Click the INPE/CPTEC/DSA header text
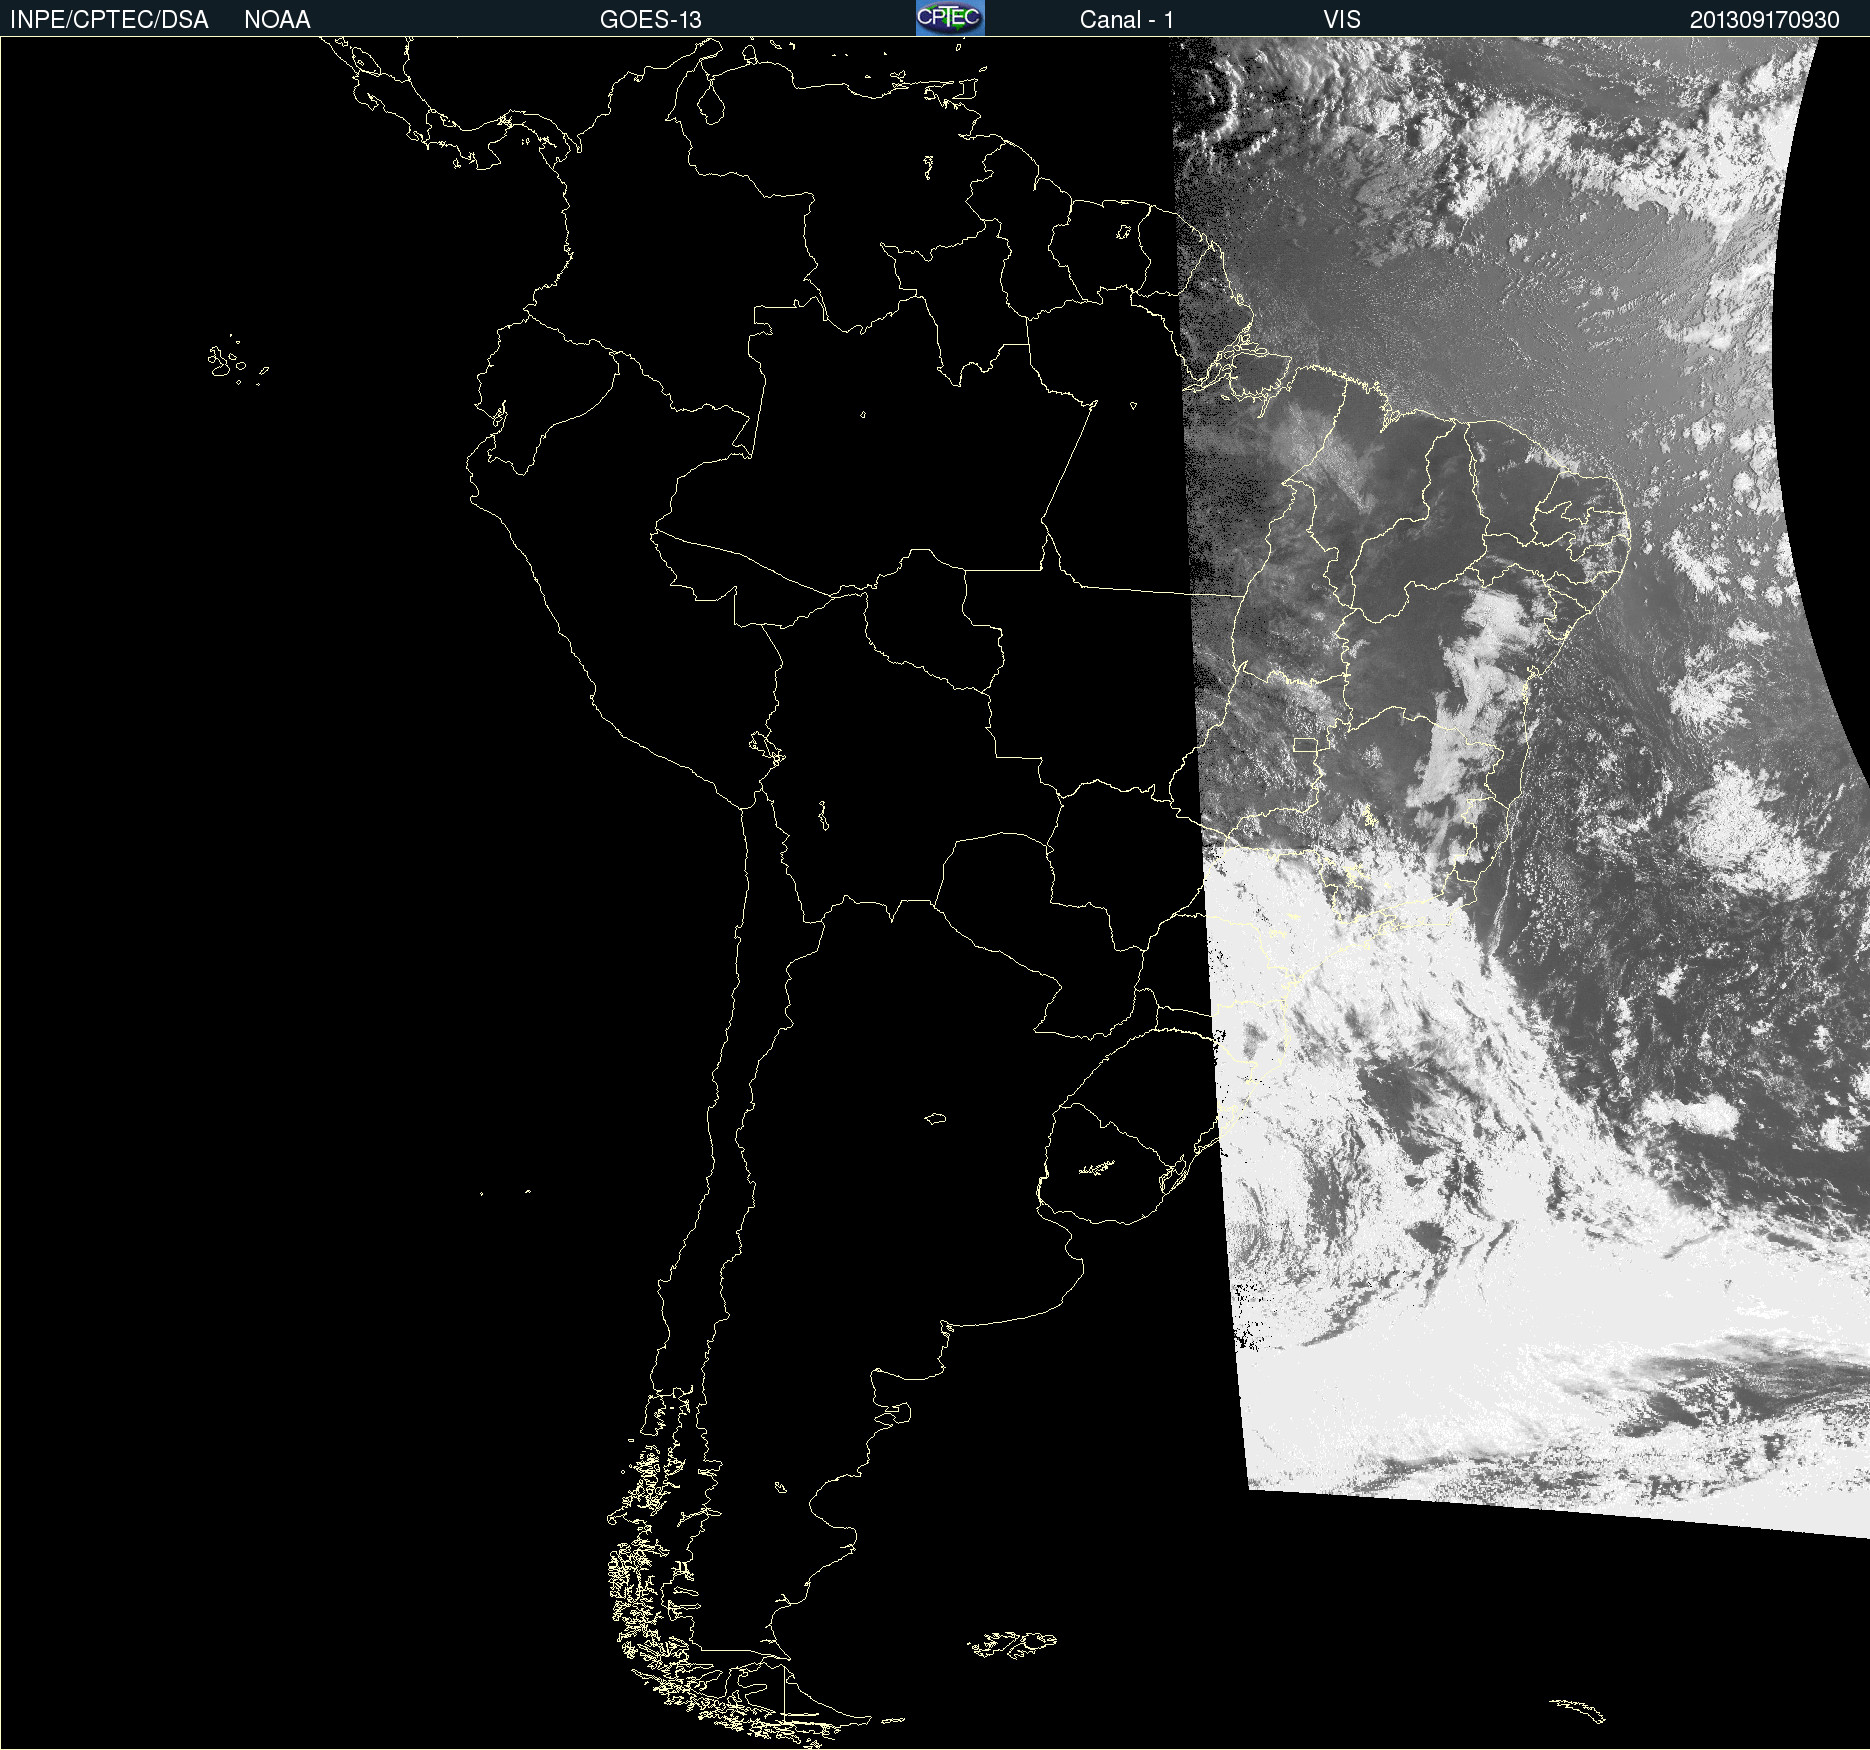The image size is (1870, 1750). click(x=109, y=20)
